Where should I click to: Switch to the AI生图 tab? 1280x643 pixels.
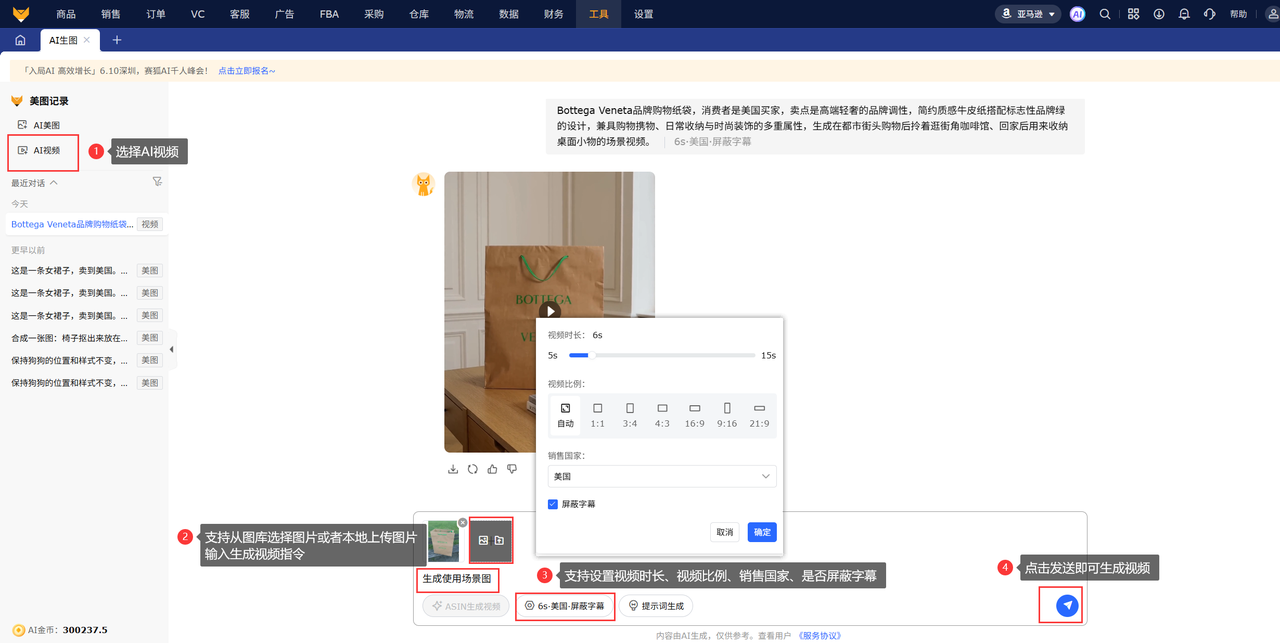tap(63, 40)
